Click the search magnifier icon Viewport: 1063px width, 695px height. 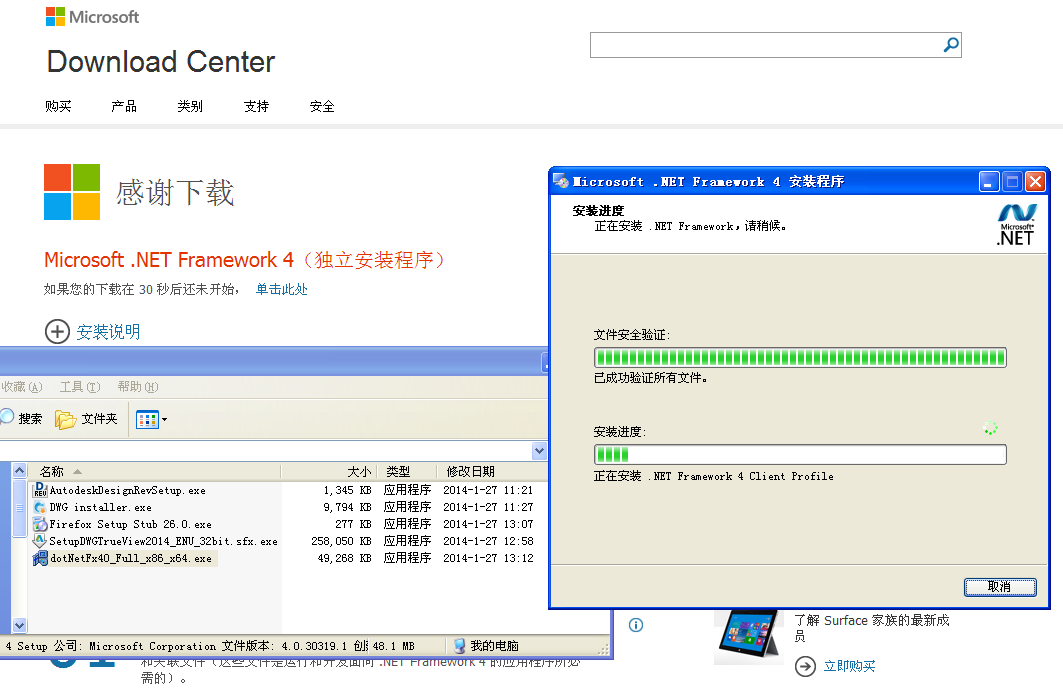click(x=951, y=45)
